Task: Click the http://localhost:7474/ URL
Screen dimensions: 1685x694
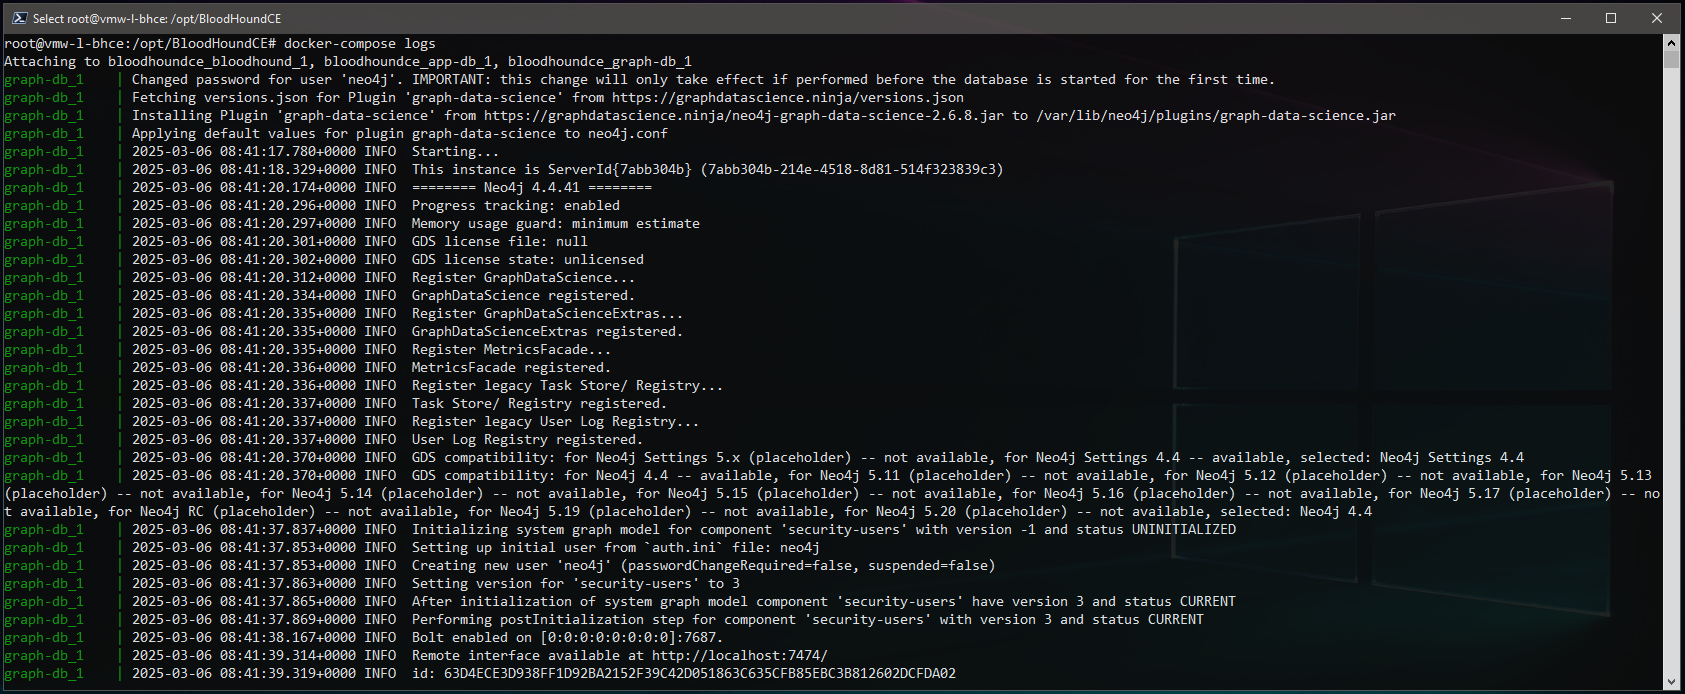Action: click(740, 655)
